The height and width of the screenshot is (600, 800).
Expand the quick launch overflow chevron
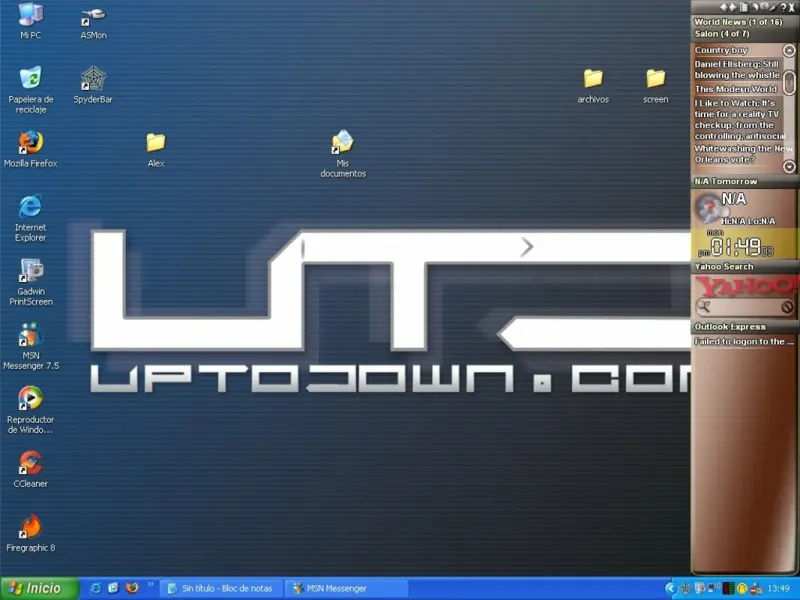pos(151,585)
